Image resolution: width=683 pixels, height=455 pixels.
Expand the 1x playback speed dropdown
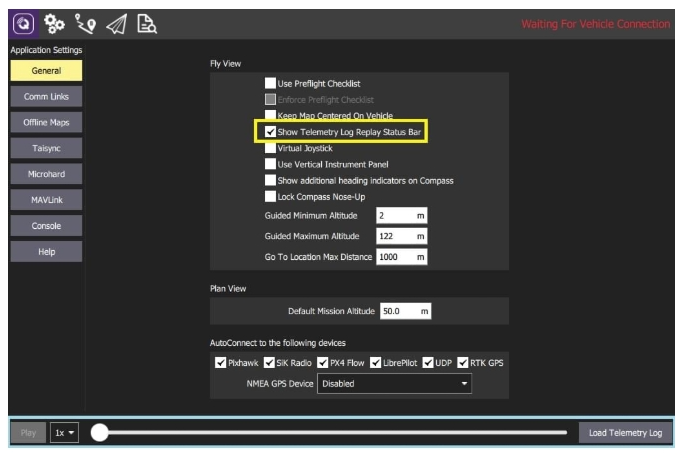[x=65, y=433]
